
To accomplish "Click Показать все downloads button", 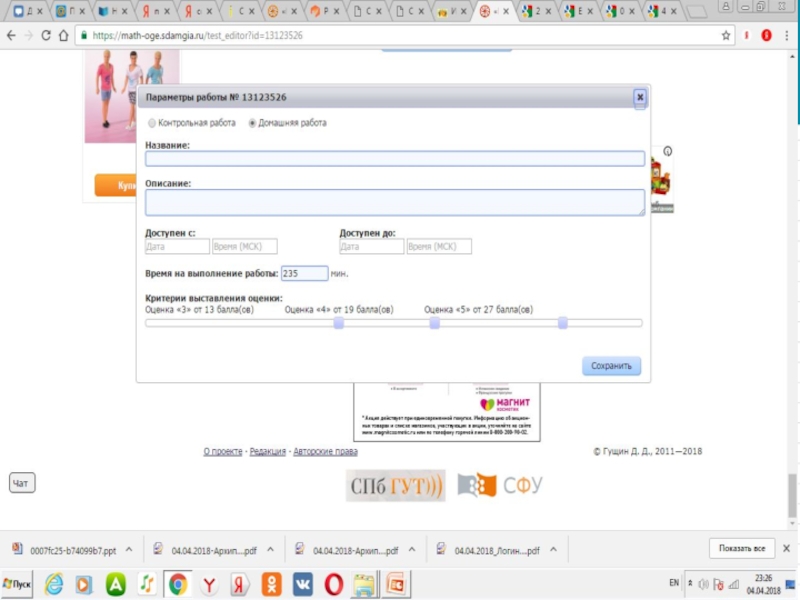I will click(742, 548).
